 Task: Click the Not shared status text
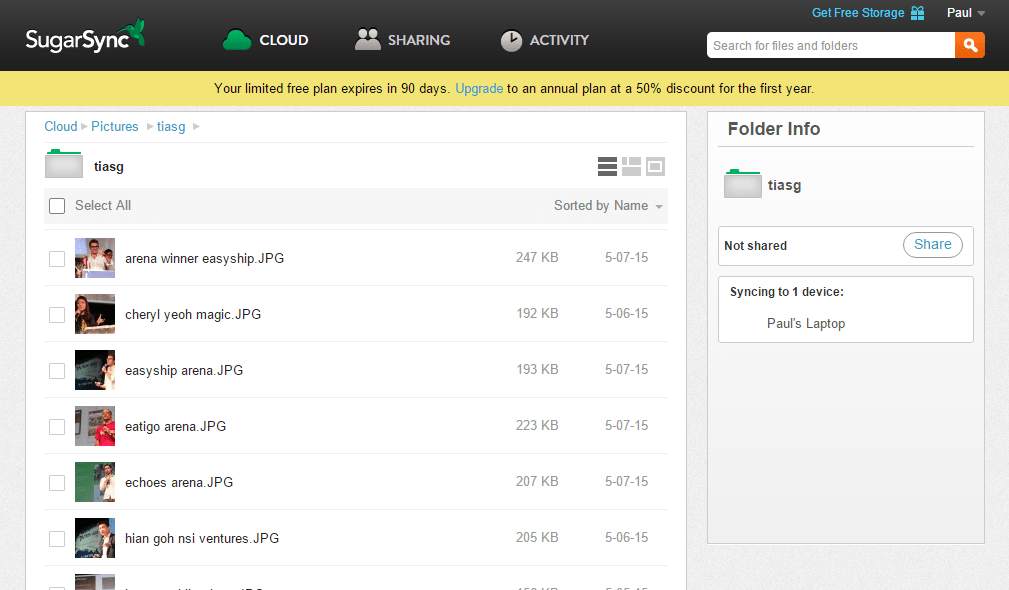[755, 246]
